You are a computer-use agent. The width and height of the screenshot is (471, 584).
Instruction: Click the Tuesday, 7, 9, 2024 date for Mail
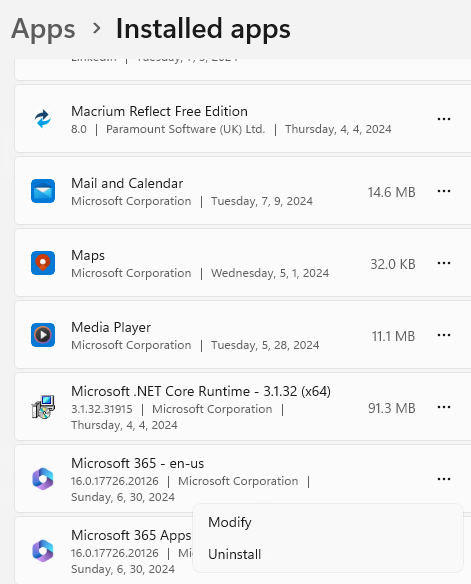[x=262, y=201]
